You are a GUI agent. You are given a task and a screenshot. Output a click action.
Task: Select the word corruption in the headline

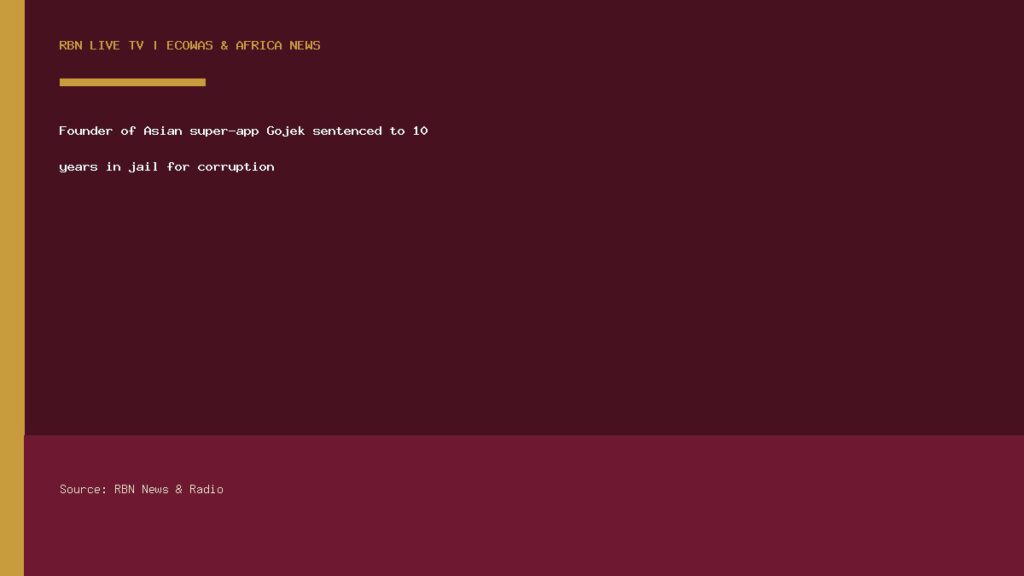pos(236,167)
